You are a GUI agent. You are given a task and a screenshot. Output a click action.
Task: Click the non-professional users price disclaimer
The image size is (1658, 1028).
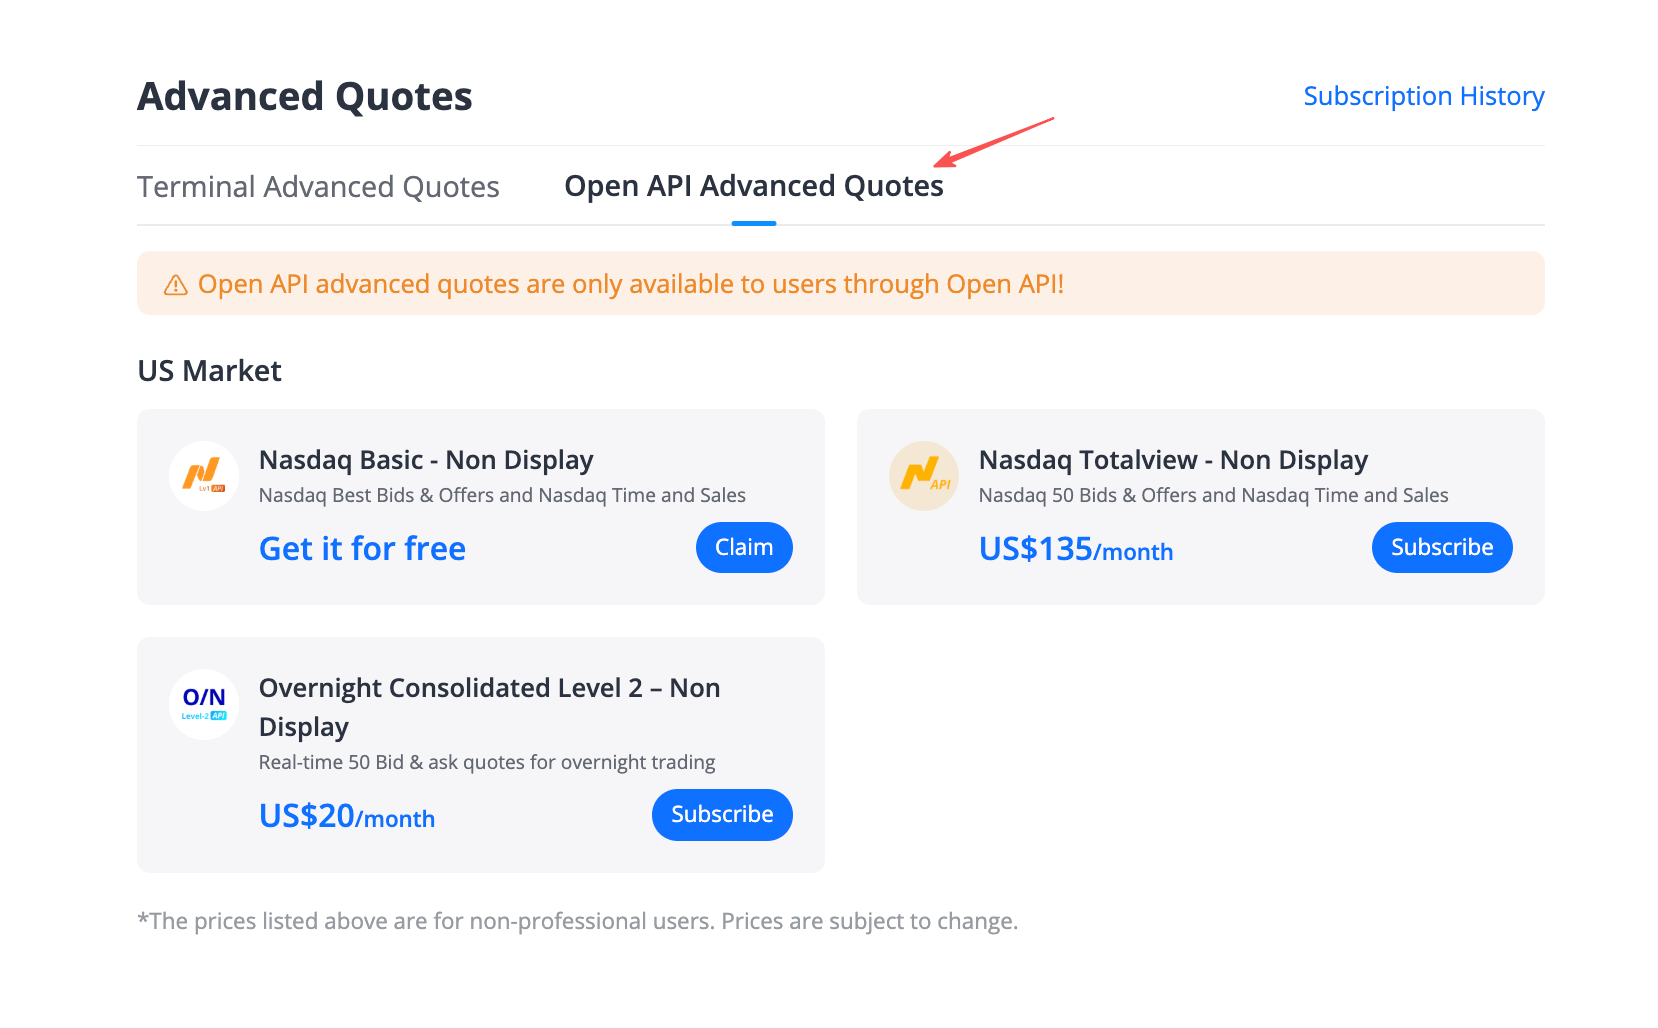click(578, 921)
